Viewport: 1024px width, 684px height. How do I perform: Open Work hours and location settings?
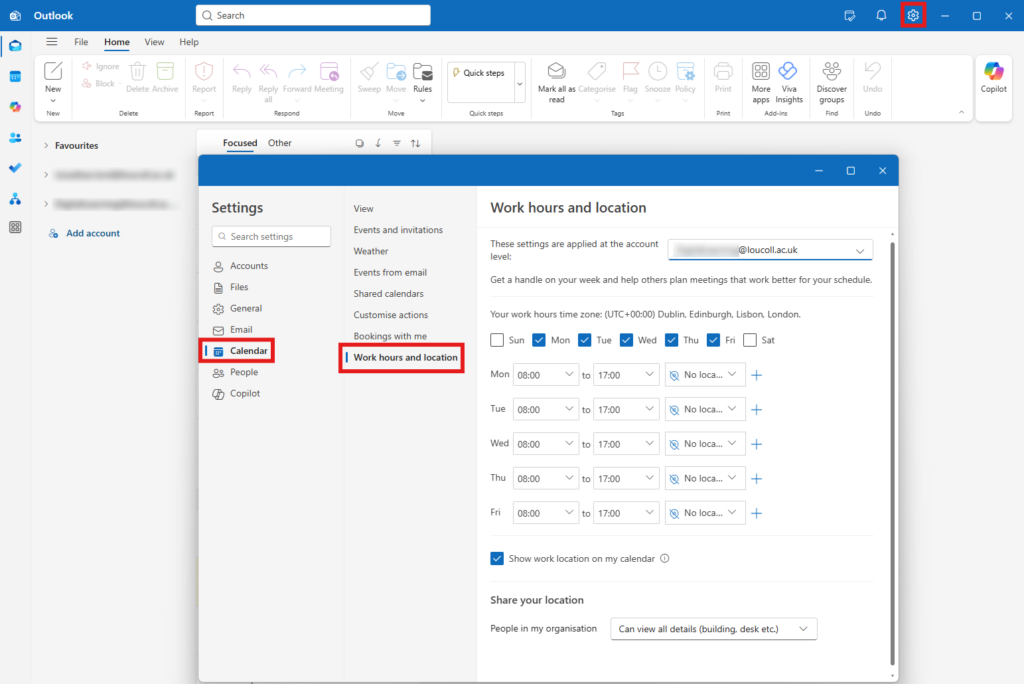(404, 357)
